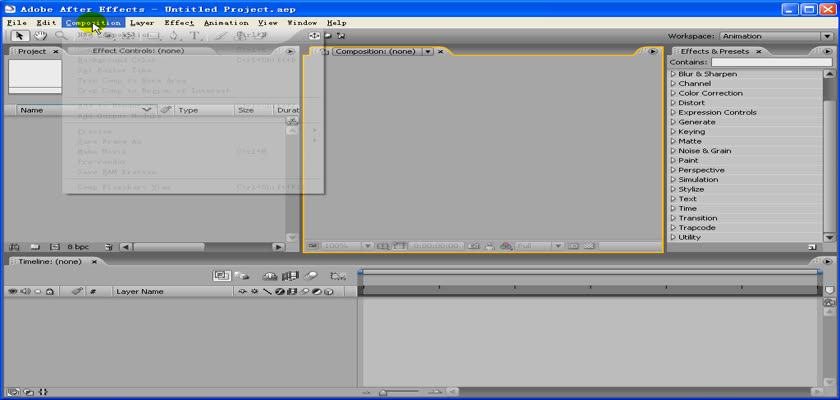Expand the Color Correction category
Screen dimensions: 840x400
point(673,93)
